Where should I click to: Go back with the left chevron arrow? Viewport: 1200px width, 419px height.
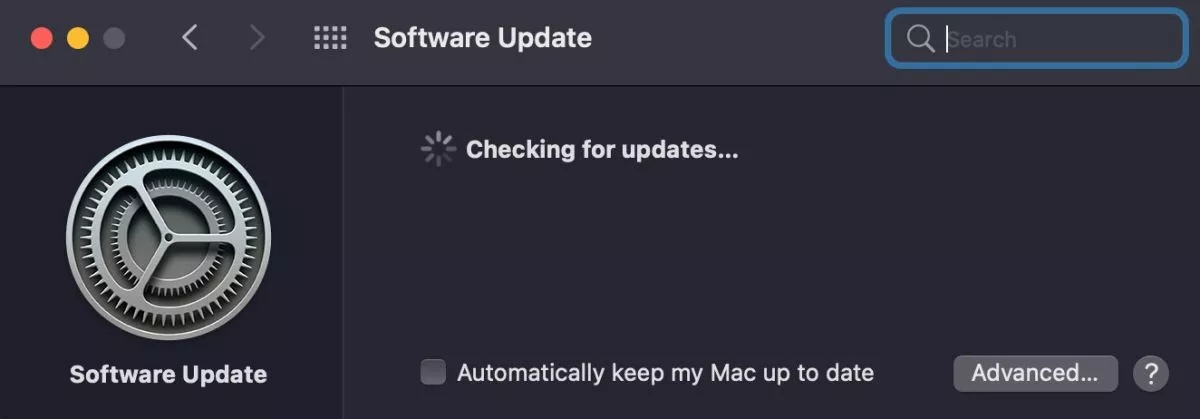190,38
